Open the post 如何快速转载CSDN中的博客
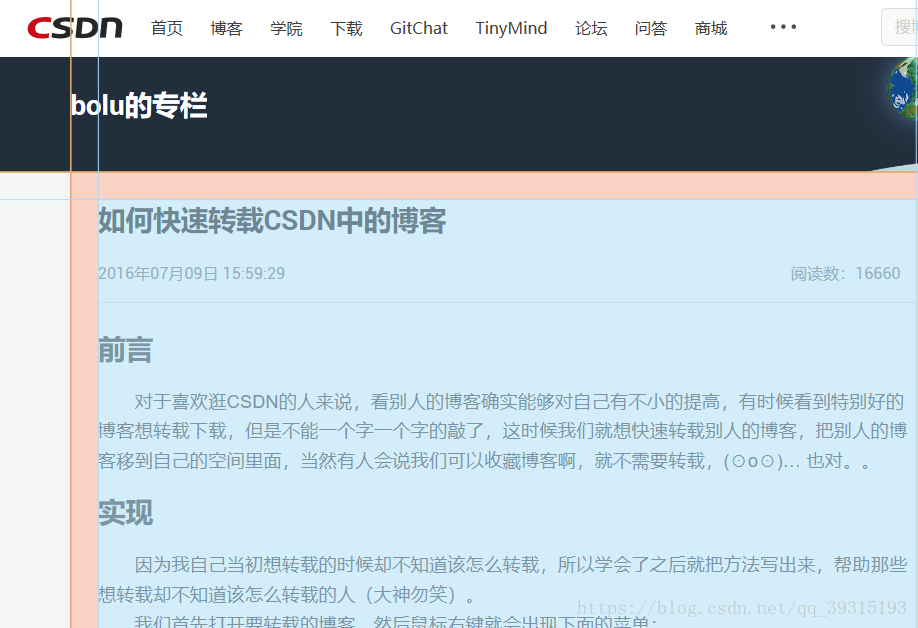 pyautogui.click(x=272, y=221)
